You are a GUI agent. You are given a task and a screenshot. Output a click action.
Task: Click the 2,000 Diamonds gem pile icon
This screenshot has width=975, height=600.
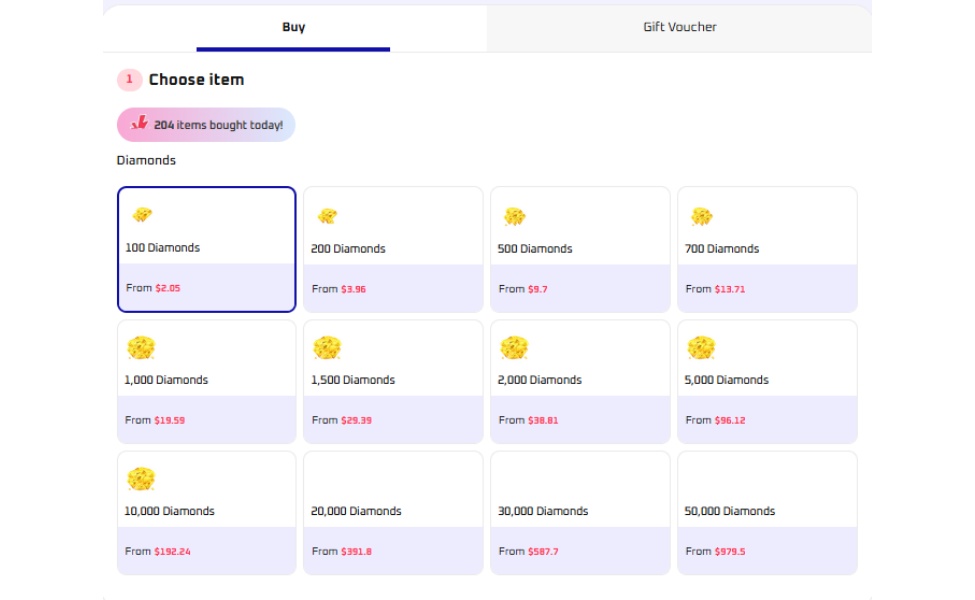(514, 348)
